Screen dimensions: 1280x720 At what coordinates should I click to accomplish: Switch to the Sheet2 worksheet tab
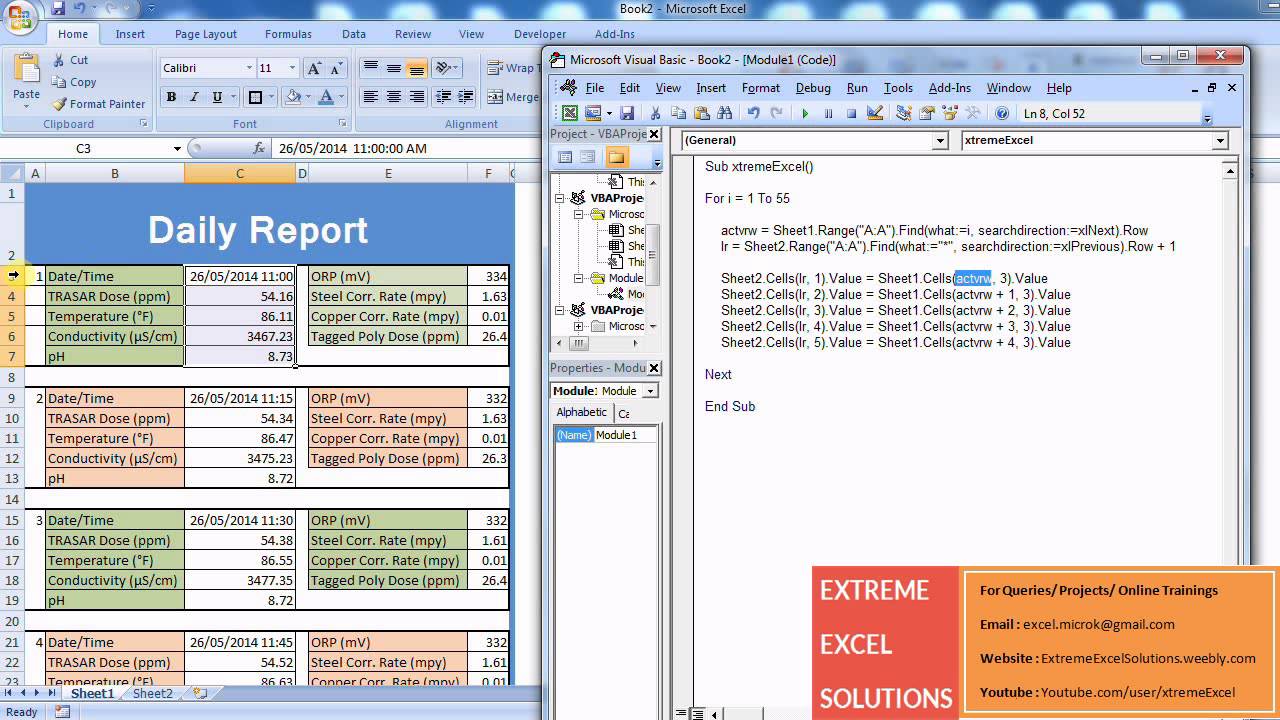153,693
